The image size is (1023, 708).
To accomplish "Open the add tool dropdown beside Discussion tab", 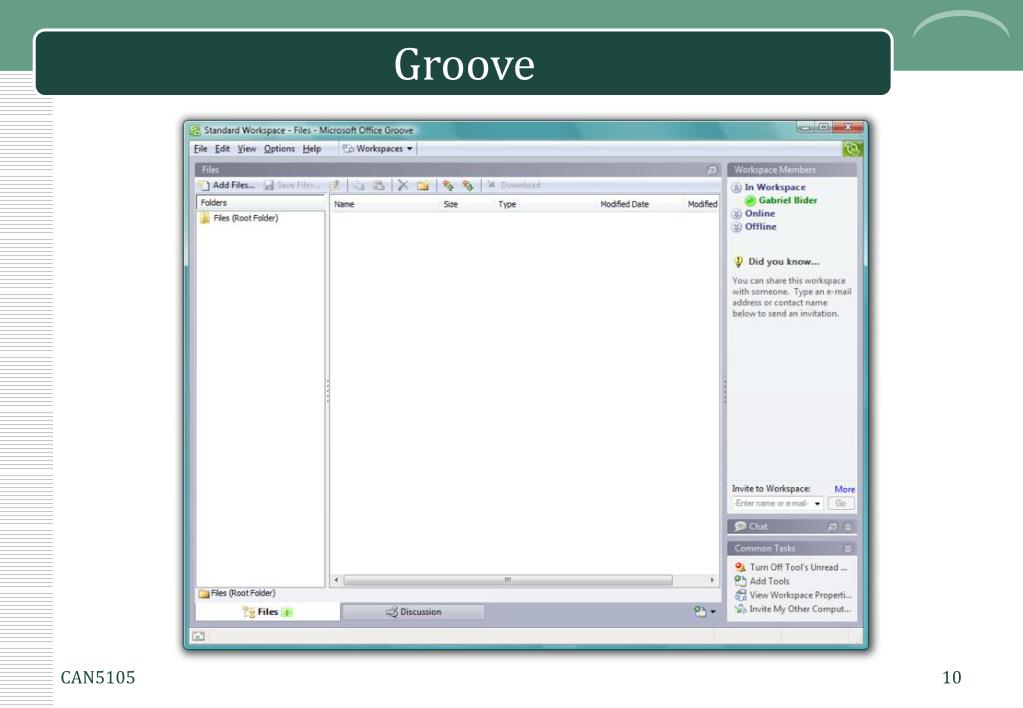I will [x=705, y=611].
